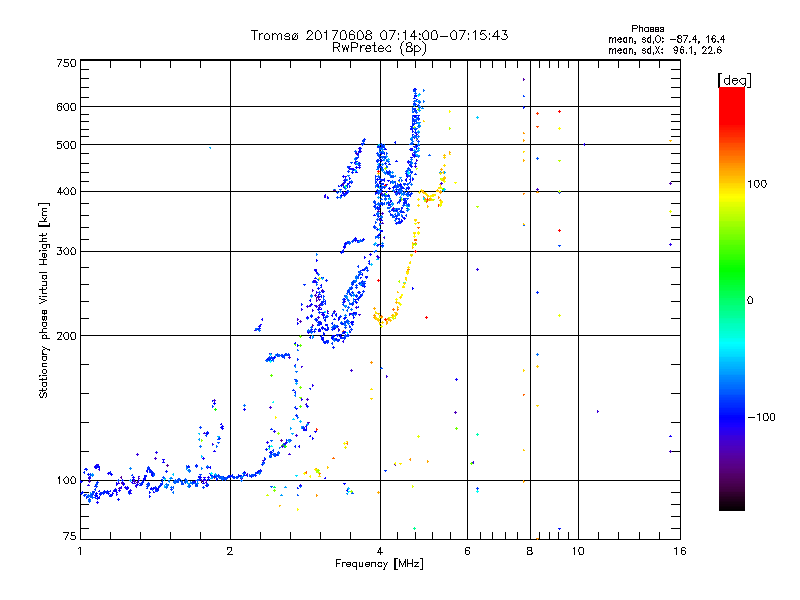800x600 pixels.
Task: Click the colorbar tick label '100'
Action: tap(757, 184)
